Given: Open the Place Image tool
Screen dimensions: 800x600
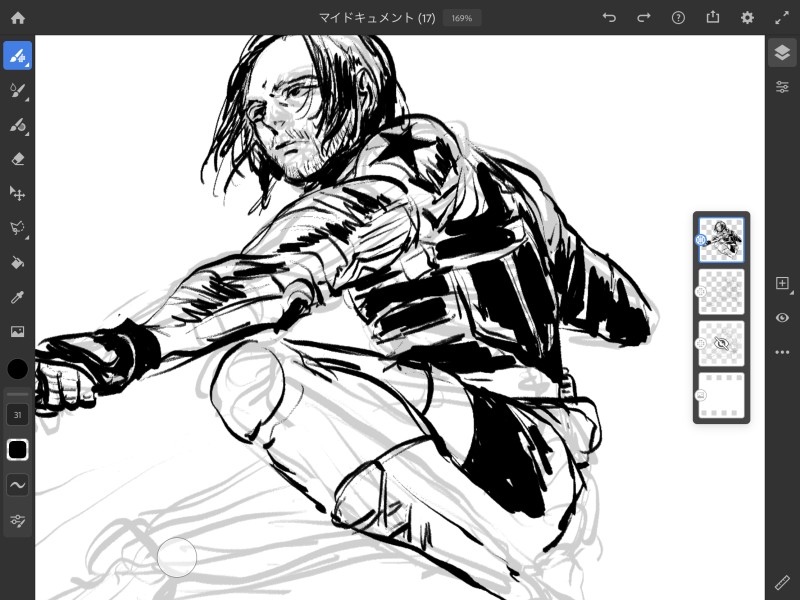Looking at the screenshot, I should click(17, 332).
